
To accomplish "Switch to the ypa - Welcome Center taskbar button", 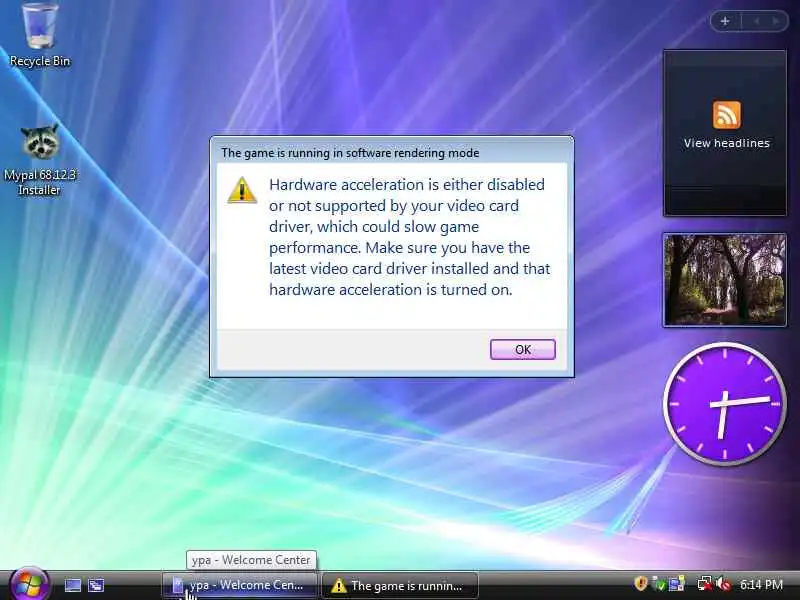I will (x=240, y=585).
